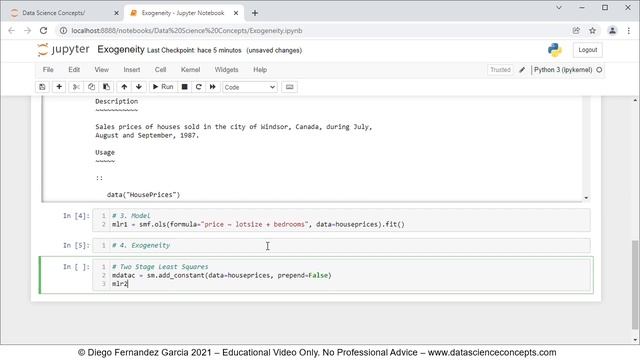This screenshot has width=640, height=360.
Task: Select the Exogeneity Jupyter Notebook tab
Action: [183, 13]
